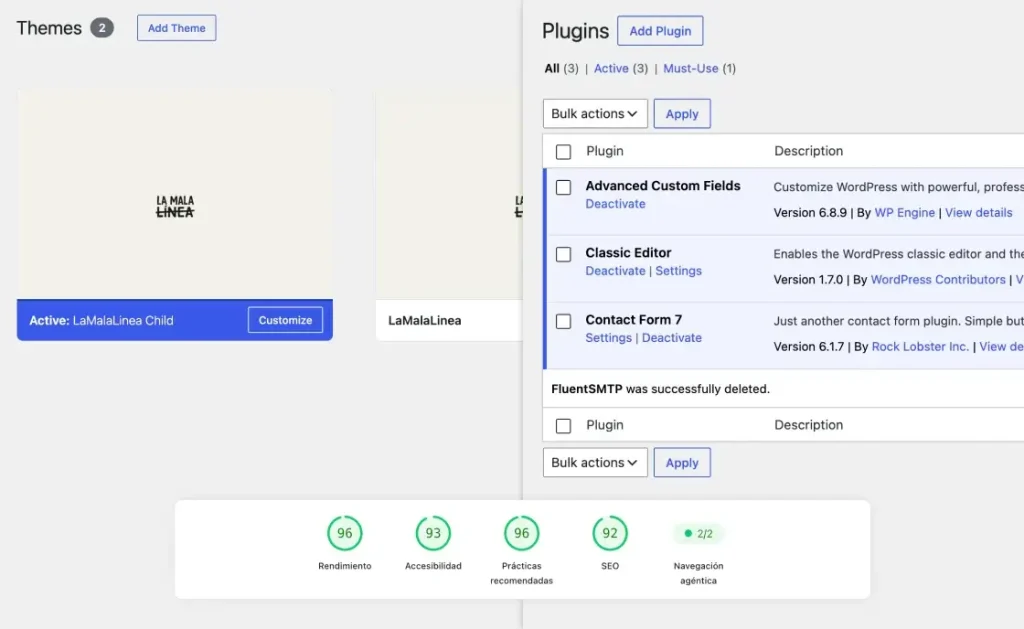This screenshot has height=629, width=1024.
Task: Click the Rendimiento score gauge 96
Action: (345, 534)
